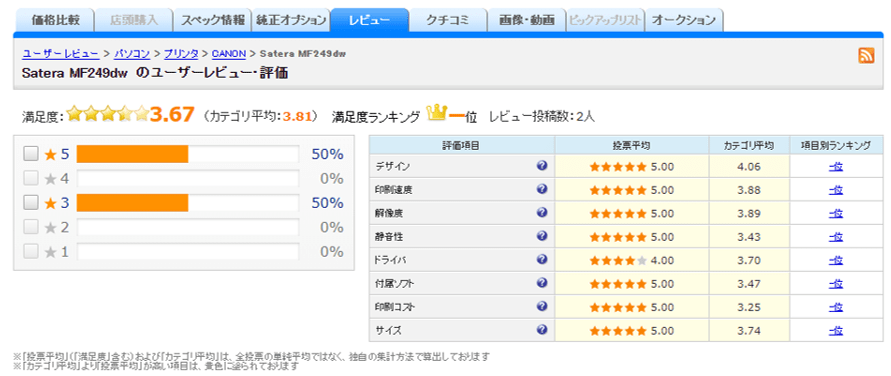Open the 画像・動画 tab
This screenshot has width=891, height=376.
tap(527, 20)
